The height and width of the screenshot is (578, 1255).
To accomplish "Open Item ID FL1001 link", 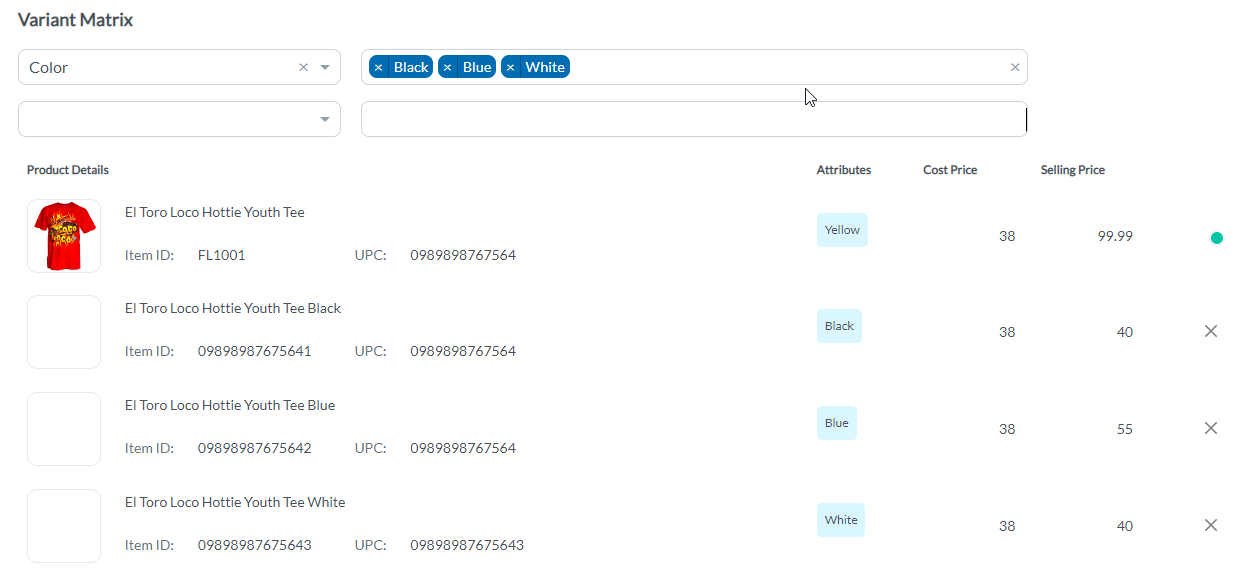I will coord(221,255).
